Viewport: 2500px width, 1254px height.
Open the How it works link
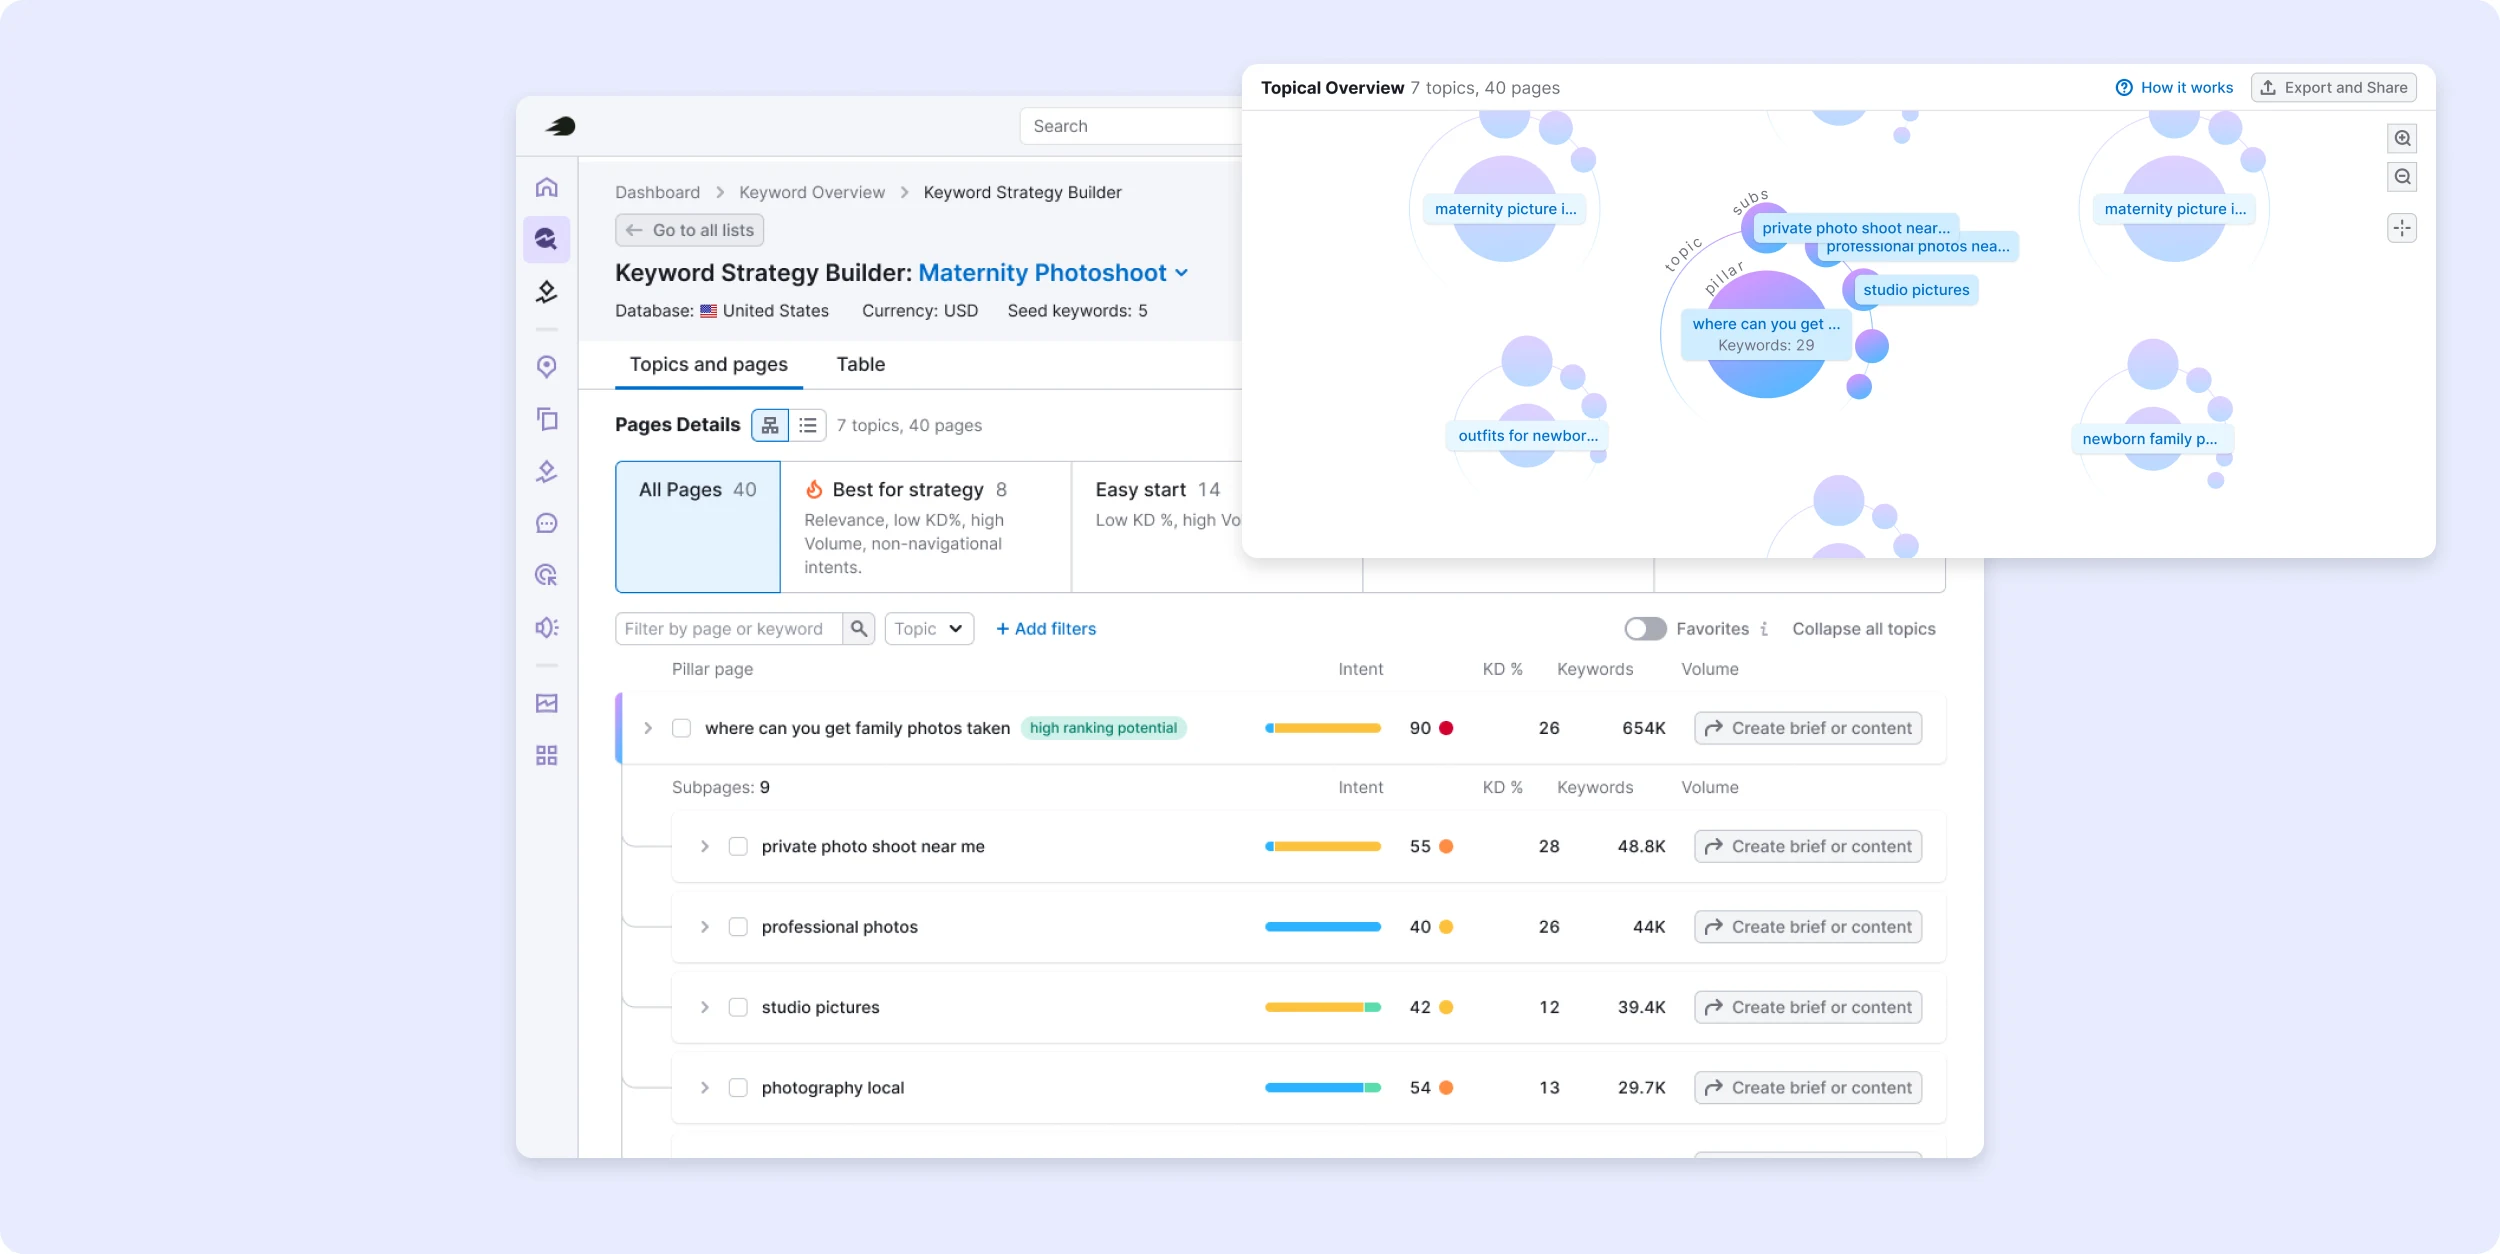(x=2174, y=88)
